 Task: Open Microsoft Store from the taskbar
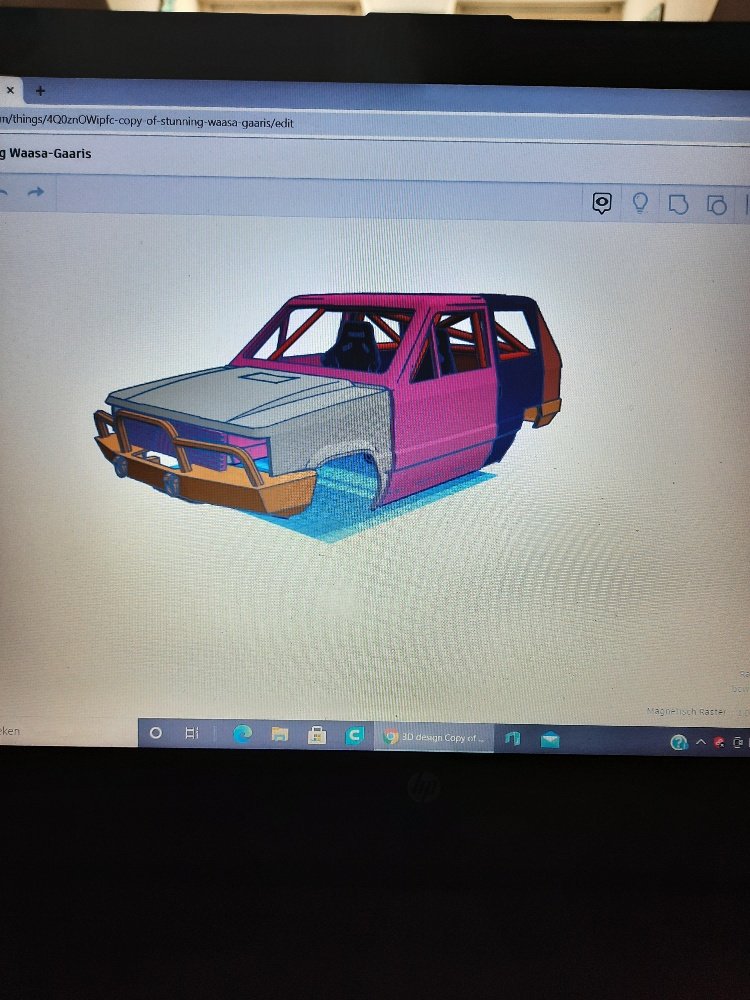(x=317, y=736)
